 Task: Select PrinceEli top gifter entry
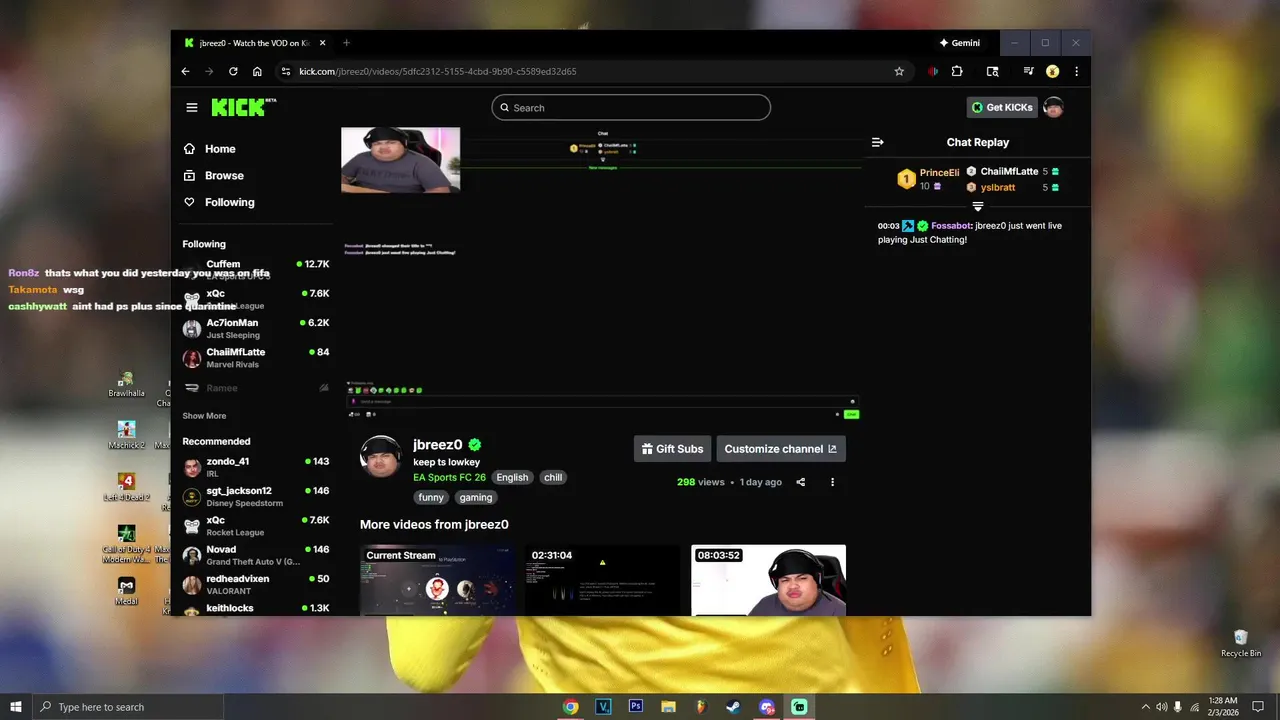pyautogui.click(x=927, y=179)
